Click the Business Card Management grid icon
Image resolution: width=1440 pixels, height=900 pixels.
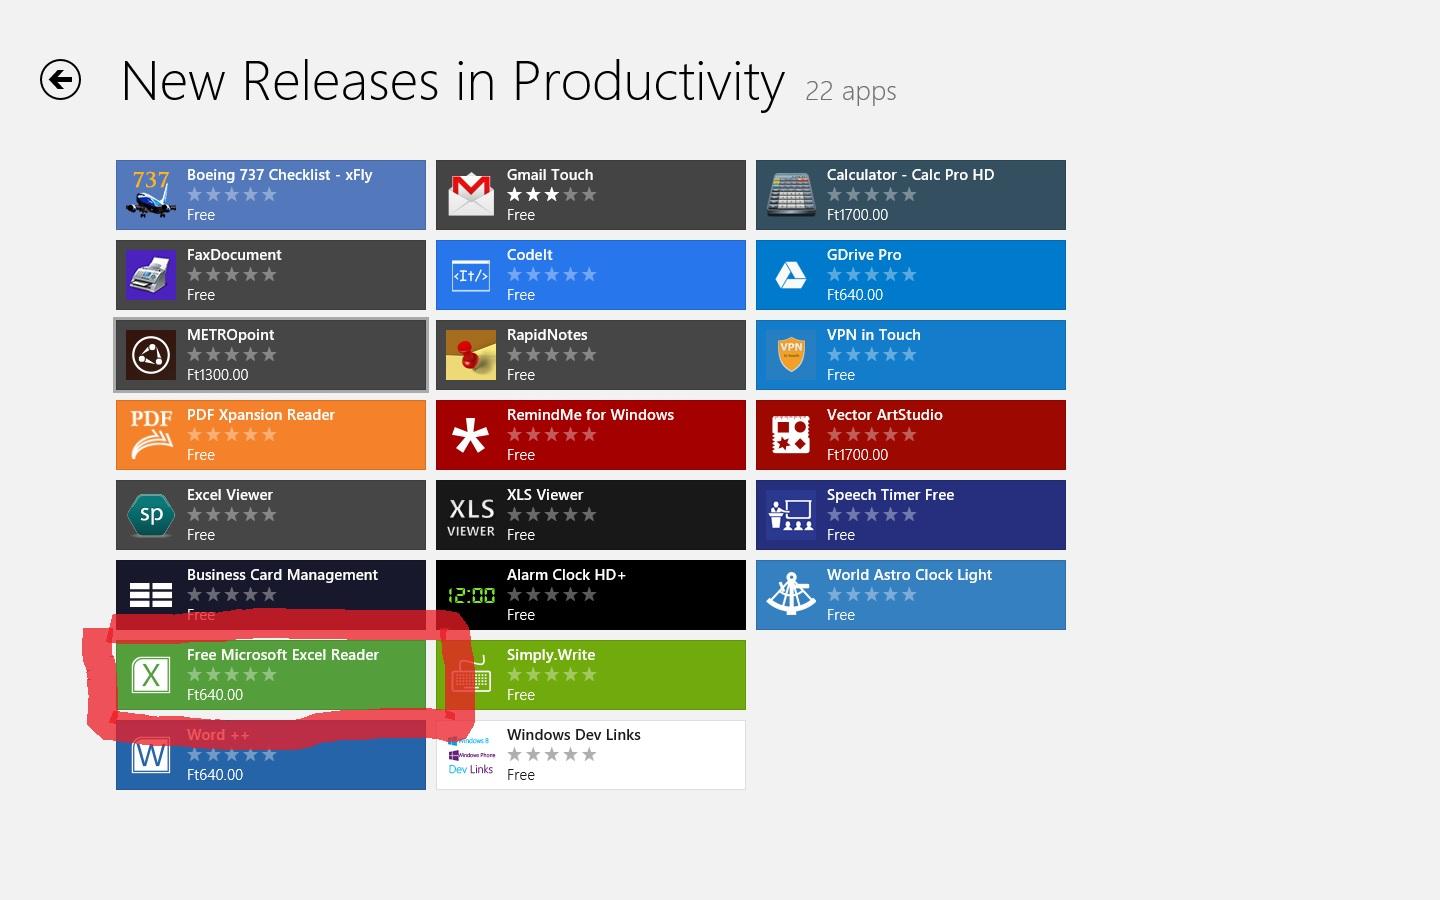[151, 595]
